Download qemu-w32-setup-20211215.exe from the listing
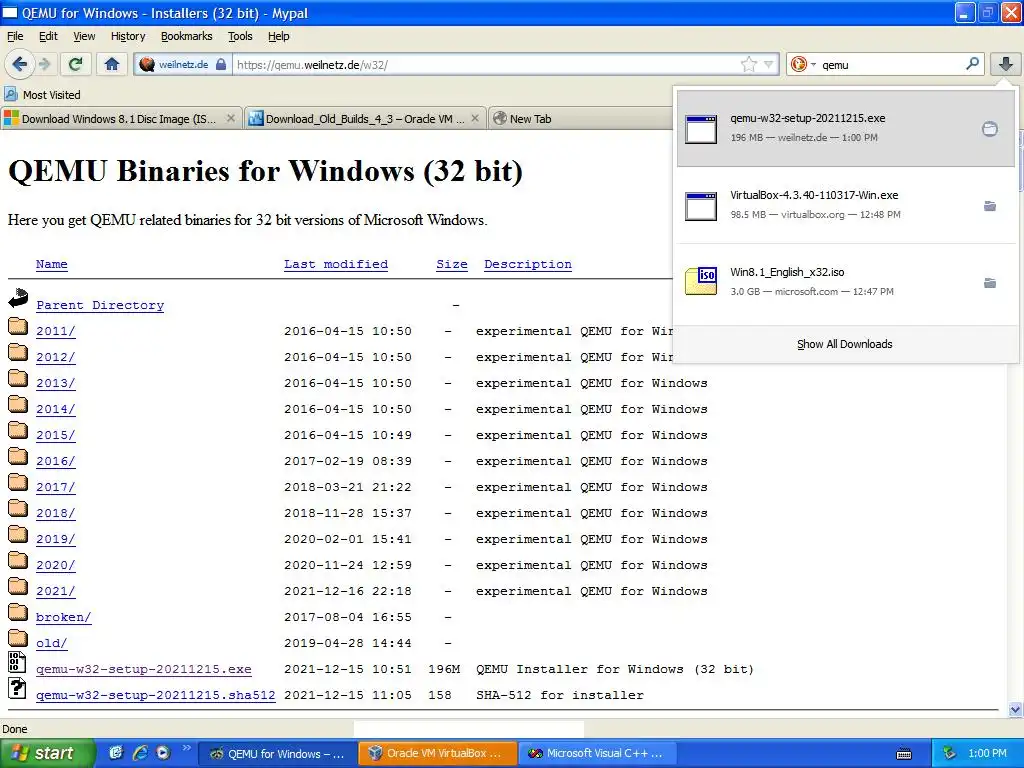This screenshot has height=768, width=1024. click(x=144, y=669)
